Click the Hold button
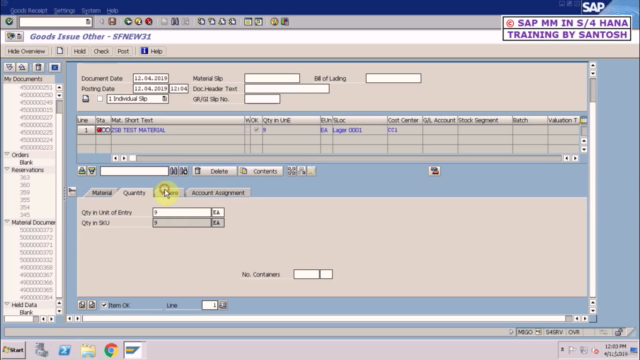 click(80, 51)
